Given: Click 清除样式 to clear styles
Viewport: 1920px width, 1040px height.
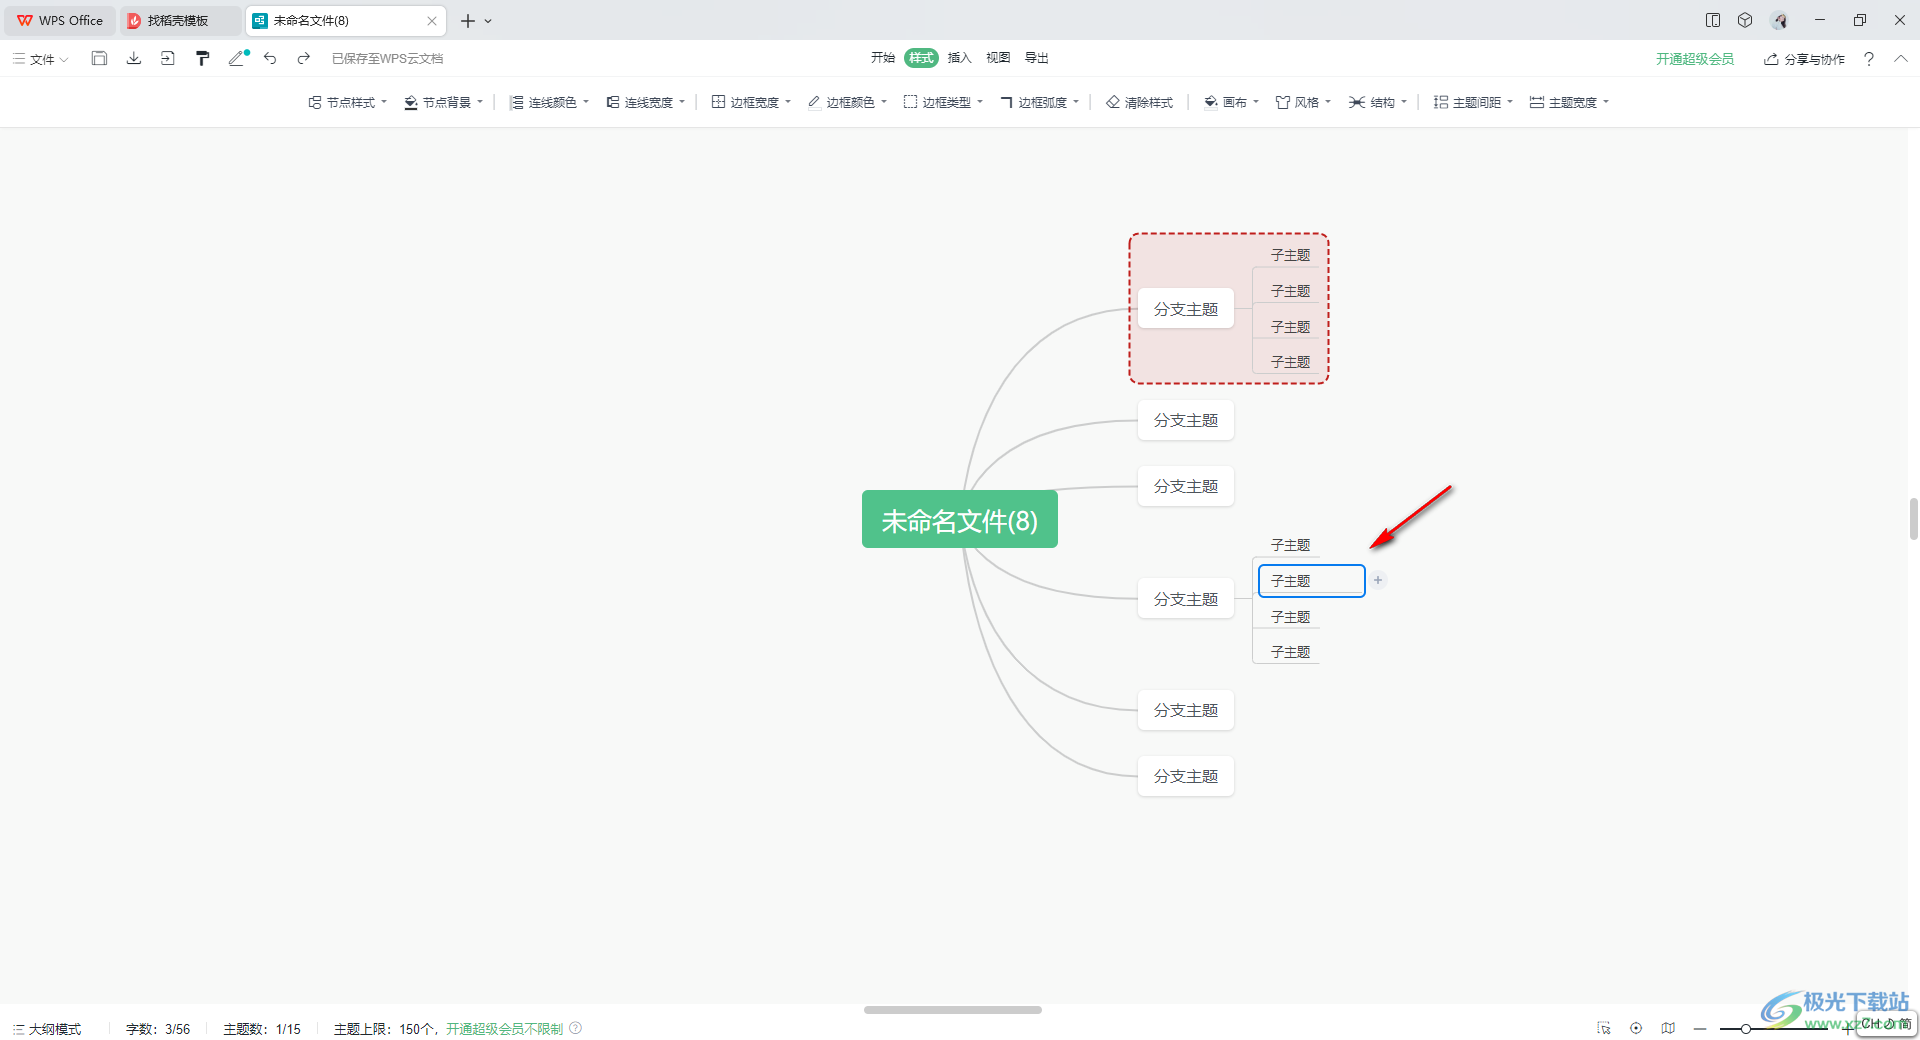Looking at the screenshot, I should (1140, 102).
